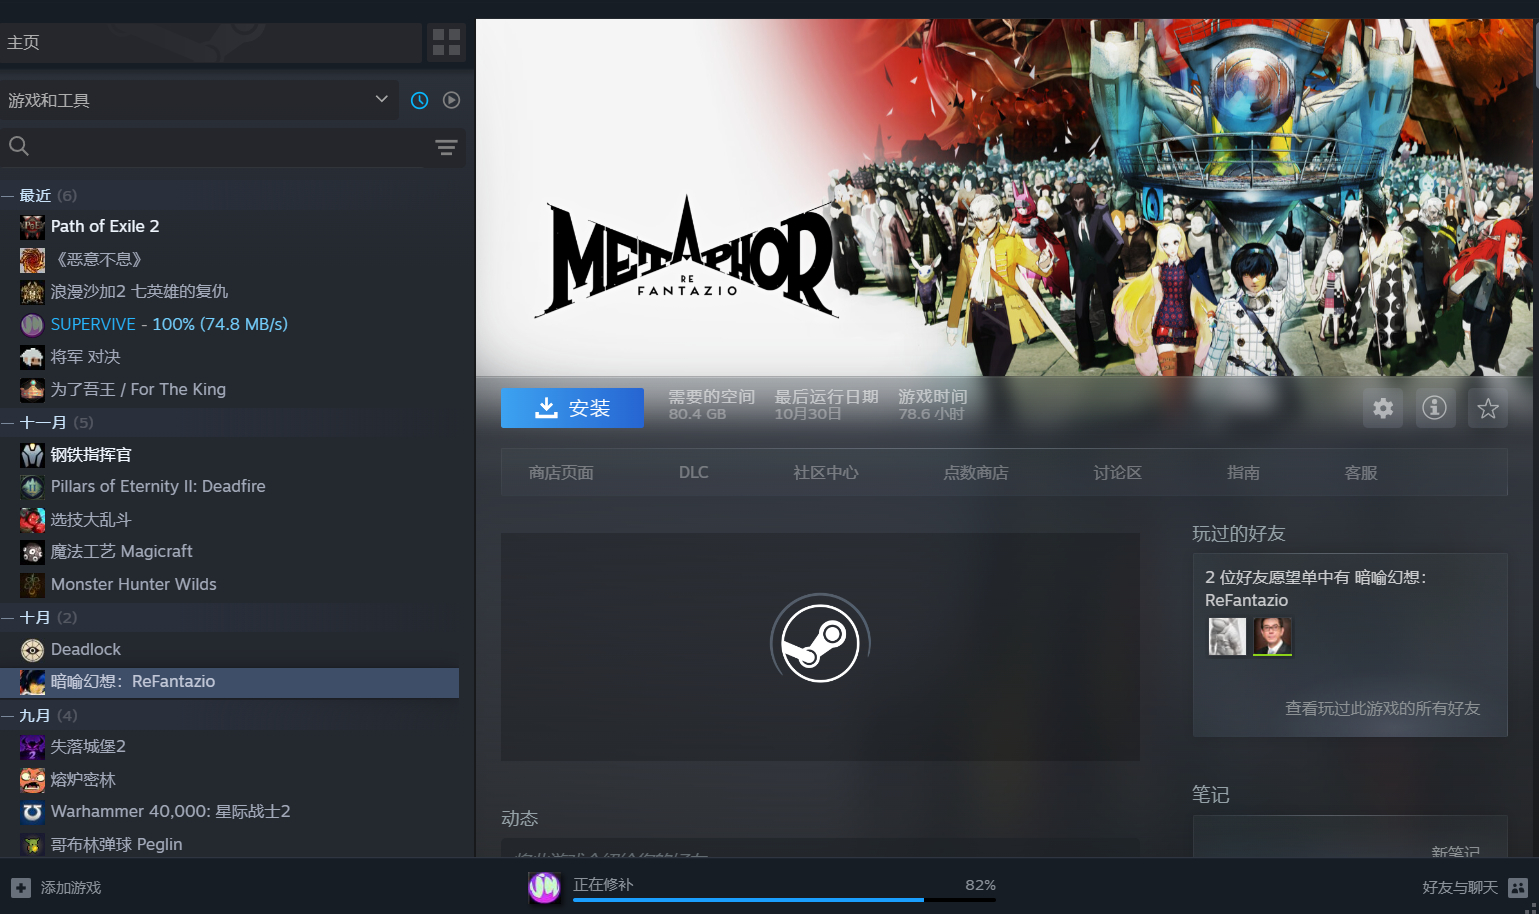Toggle ready-to-play filter icon
The height and width of the screenshot is (914, 1539).
pyautogui.click(x=452, y=100)
